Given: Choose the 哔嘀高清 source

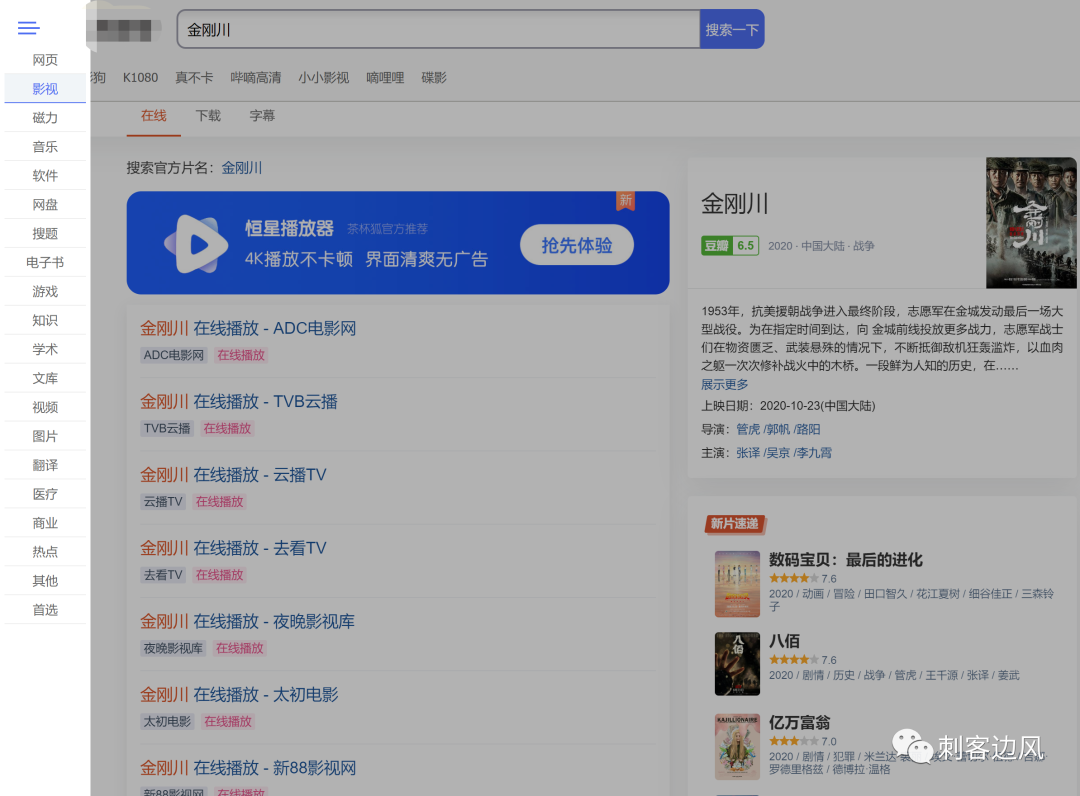Looking at the screenshot, I should click(256, 78).
